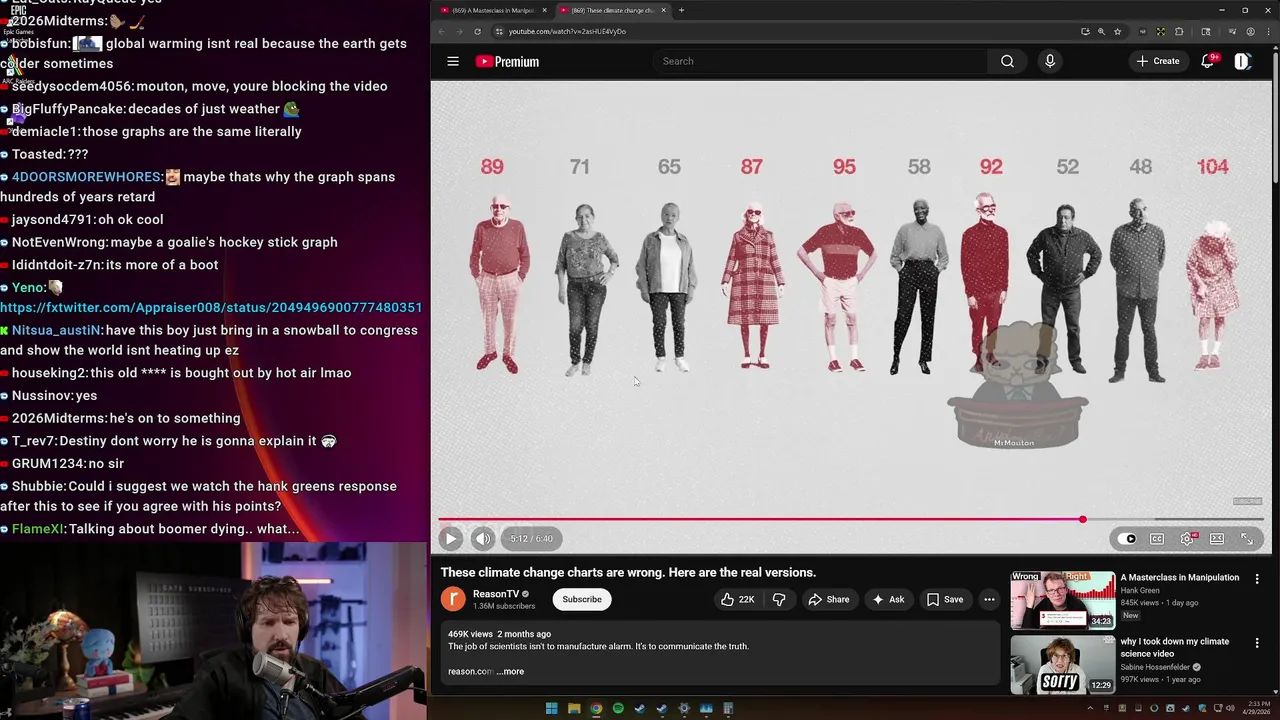
Task: Open the Windows Start menu
Action: (x=551, y=709)
